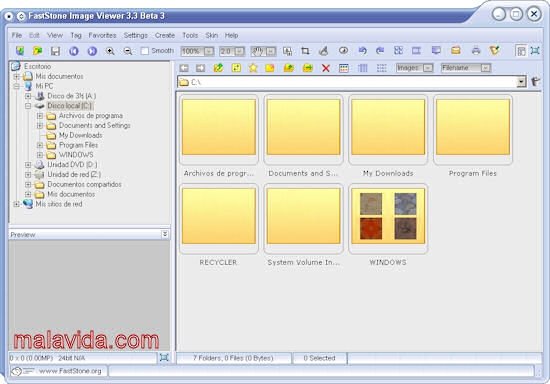550x384 pixels.
Task: Click the yellow star Favorites icon
Action: click(253, 68)
